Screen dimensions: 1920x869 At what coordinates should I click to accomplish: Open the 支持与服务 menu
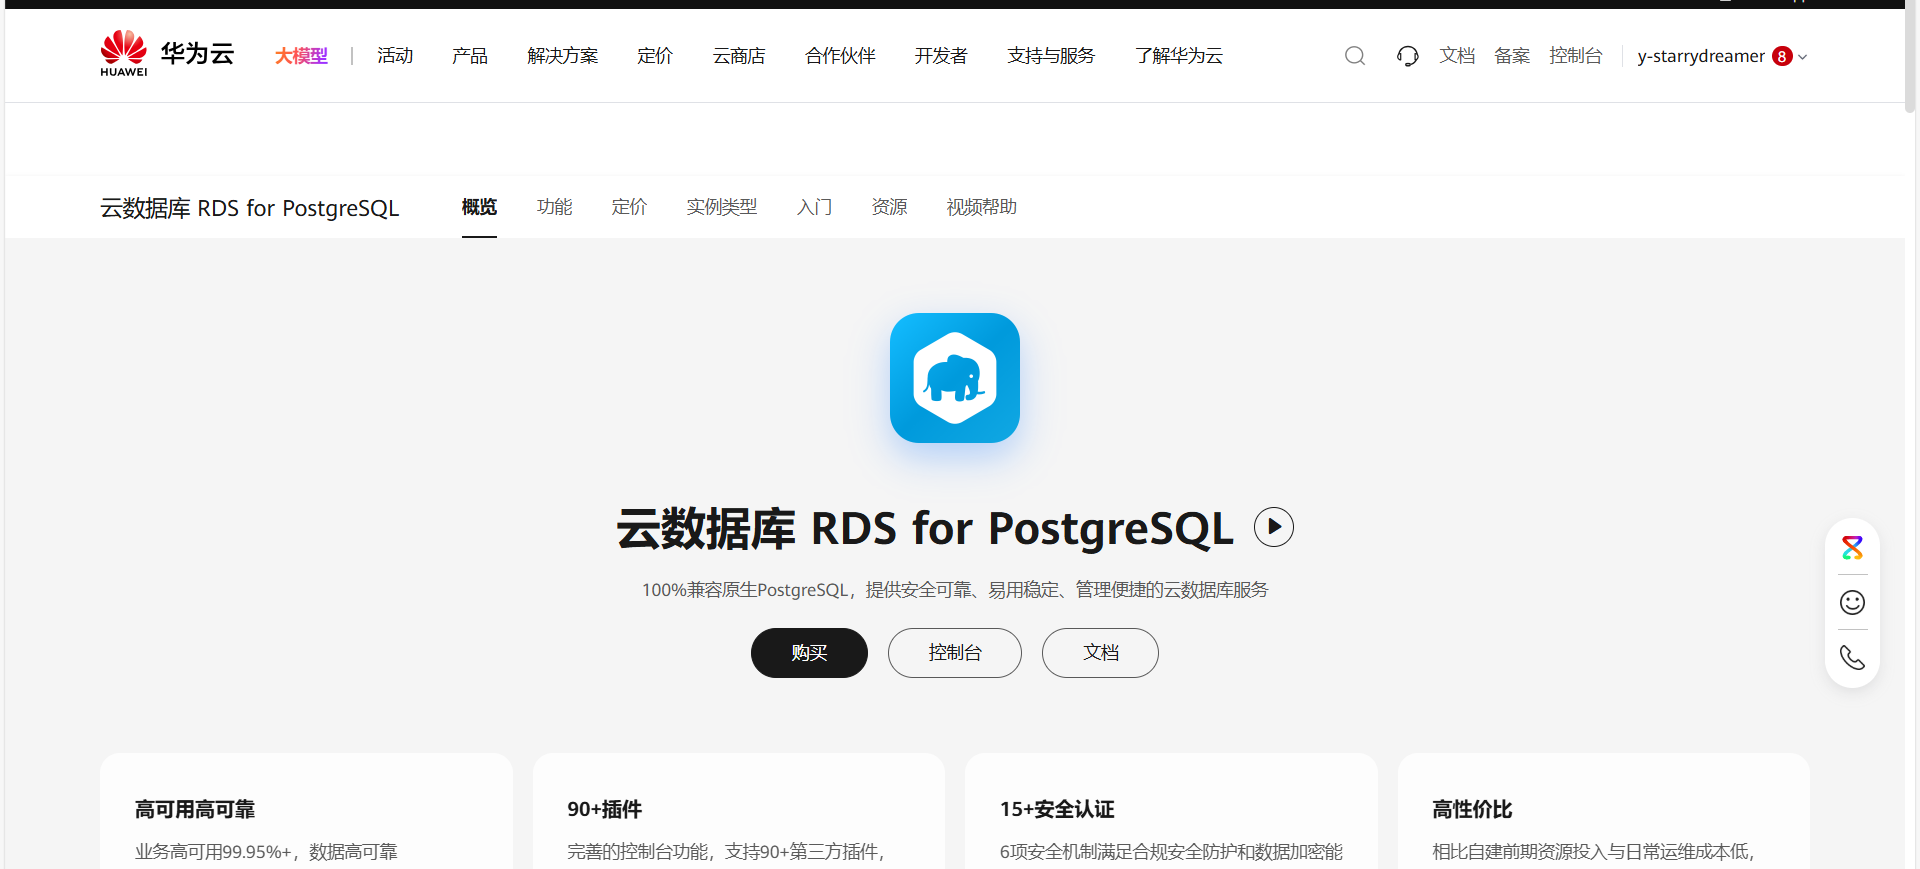tap(1051, 56)
